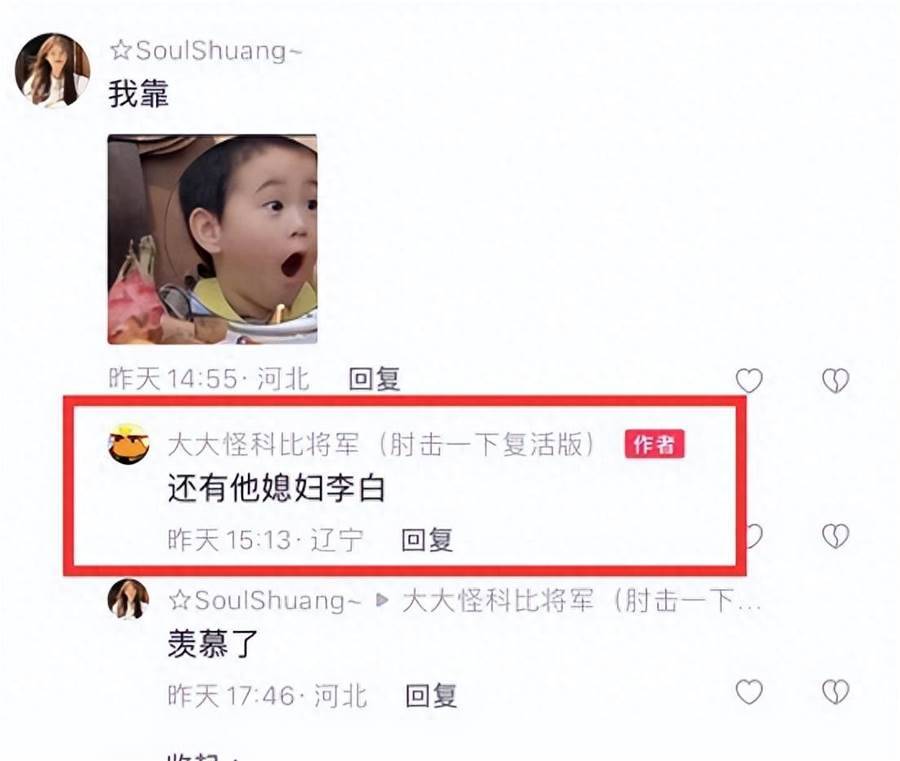The image size is (900, 761).
Task: Open the replied-to username 大大怪科比将军（肘击一下…
Action: 581,600
